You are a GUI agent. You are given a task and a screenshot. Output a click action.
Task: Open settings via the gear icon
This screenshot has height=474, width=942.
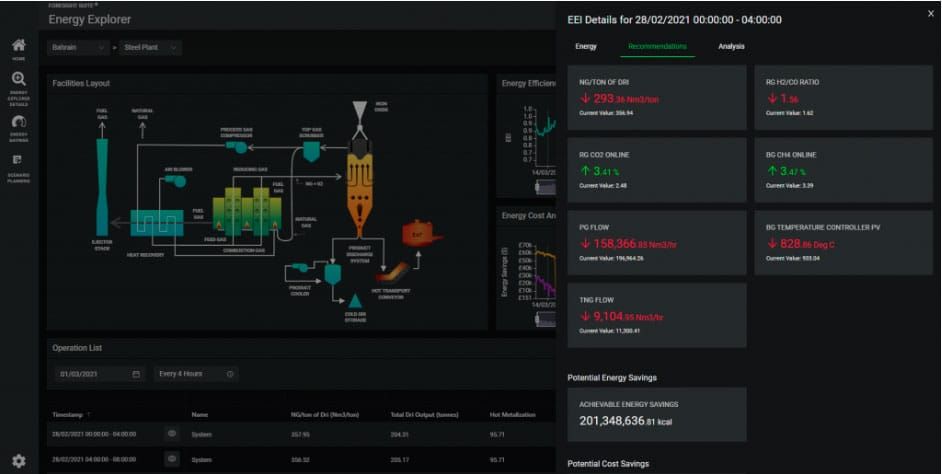[x=19, y=461]
